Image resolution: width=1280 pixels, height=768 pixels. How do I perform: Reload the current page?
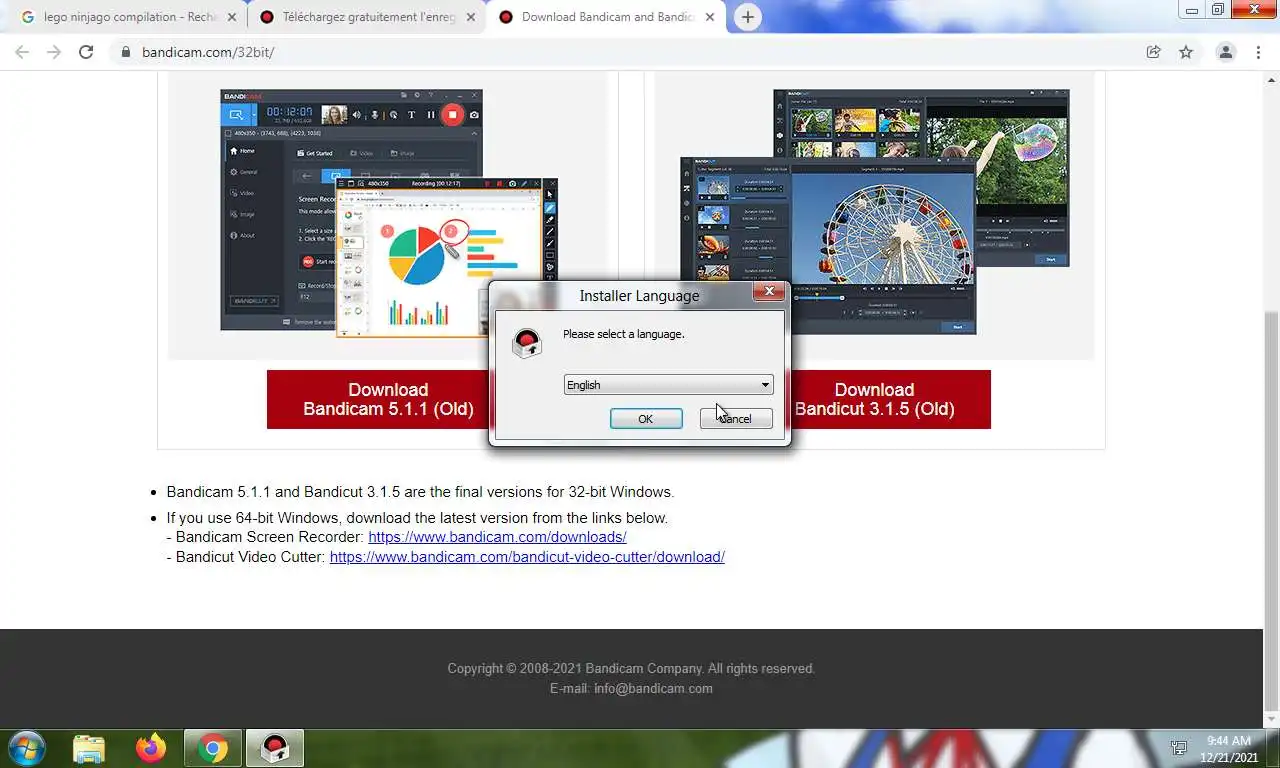(86, 52)
